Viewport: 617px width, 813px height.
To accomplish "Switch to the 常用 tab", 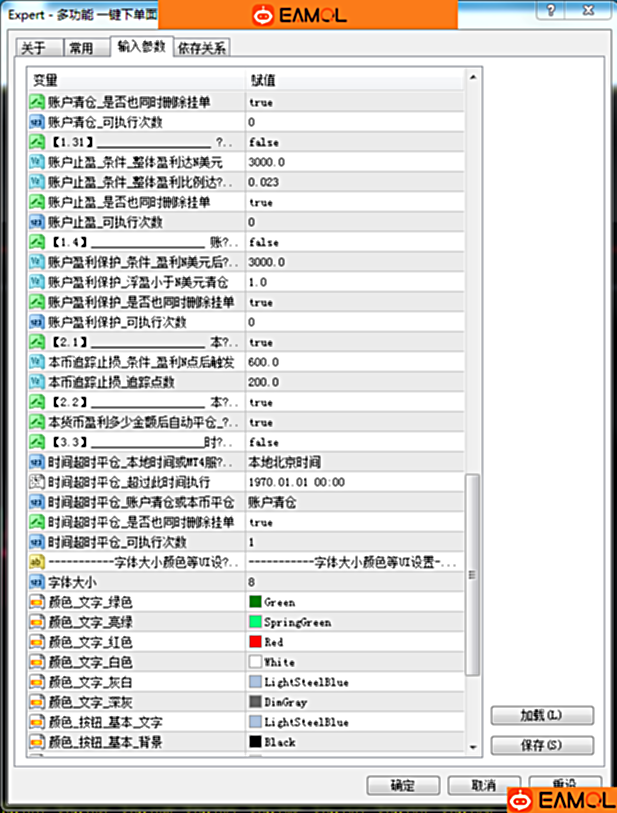I will (x=82, y=48).
